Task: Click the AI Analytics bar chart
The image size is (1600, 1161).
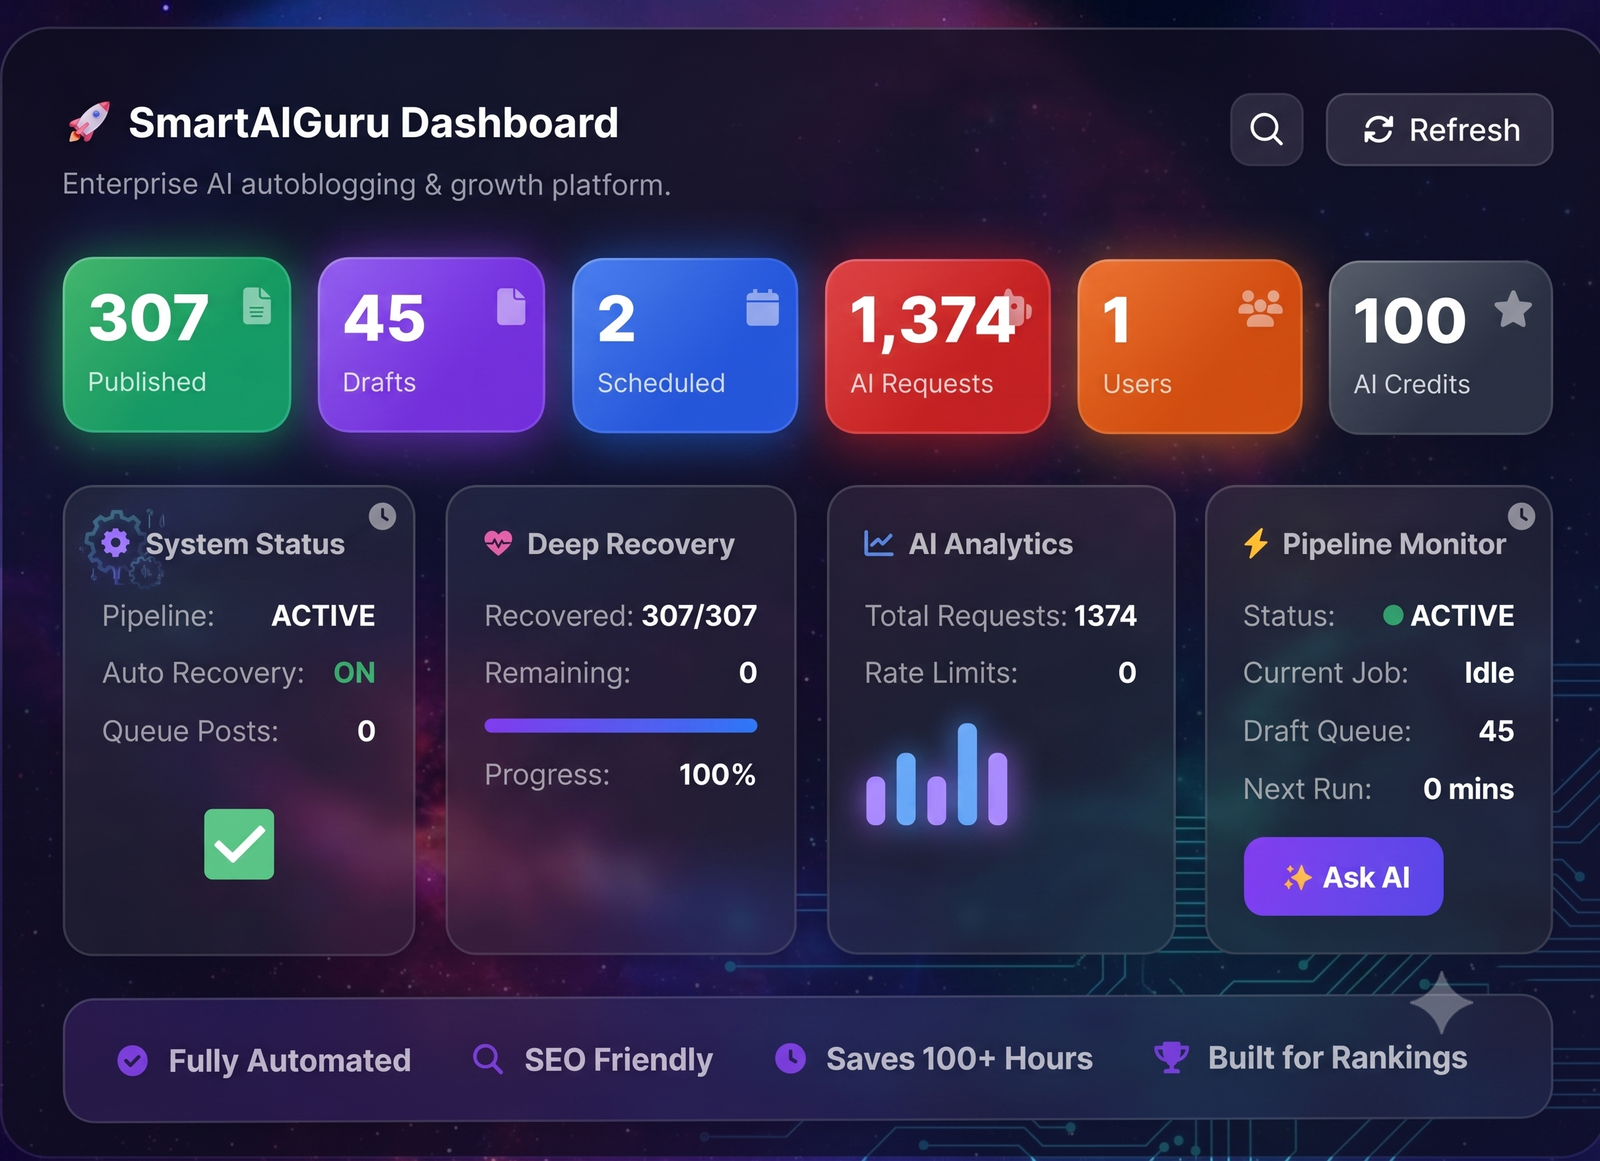Action: pos(937,774)
